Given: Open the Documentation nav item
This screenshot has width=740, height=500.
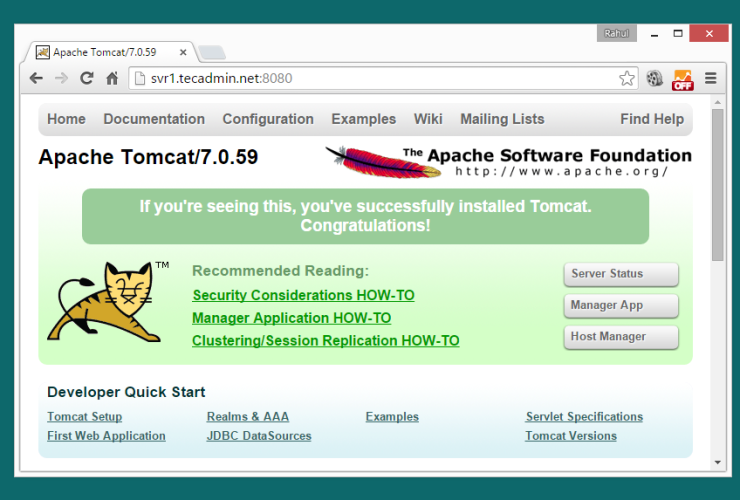Looking at the screenshot, I should [x=154, y=119].
